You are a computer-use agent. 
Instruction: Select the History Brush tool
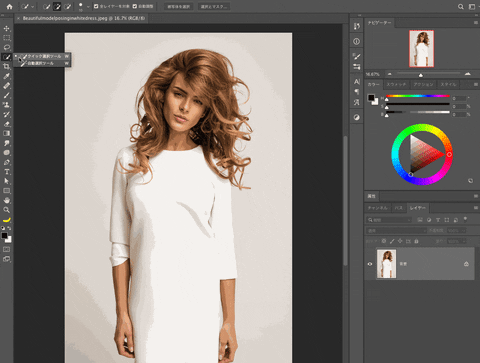pos(7,114)
